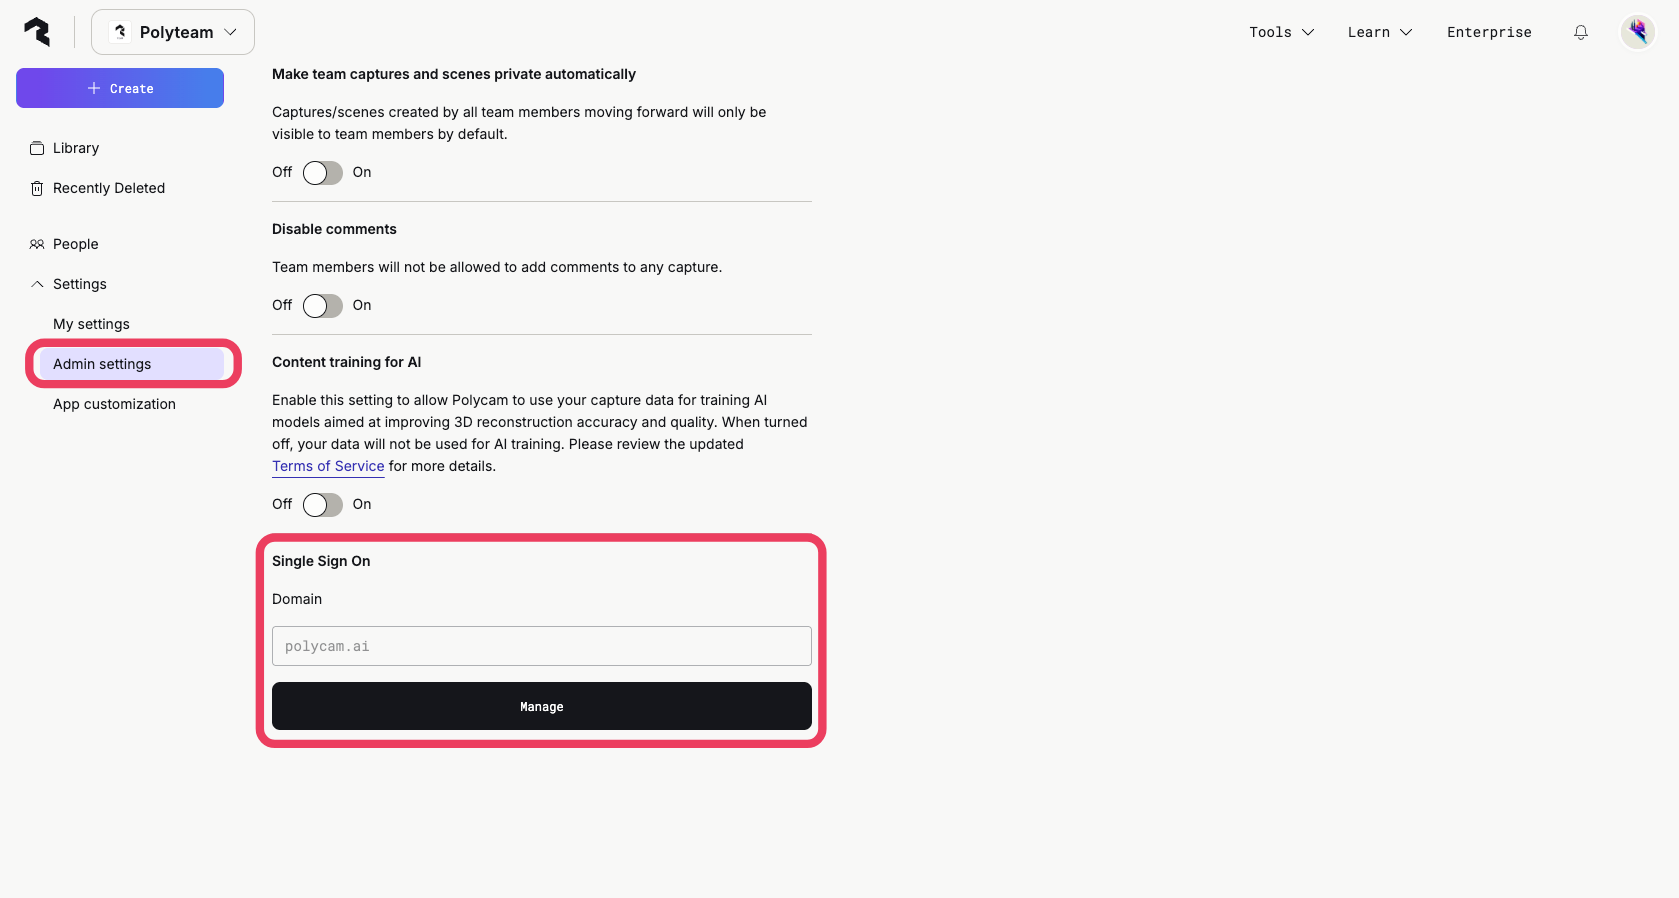Click the plus icon on Create
This screenshot has width=1679, height=898.
click(94, 88)
